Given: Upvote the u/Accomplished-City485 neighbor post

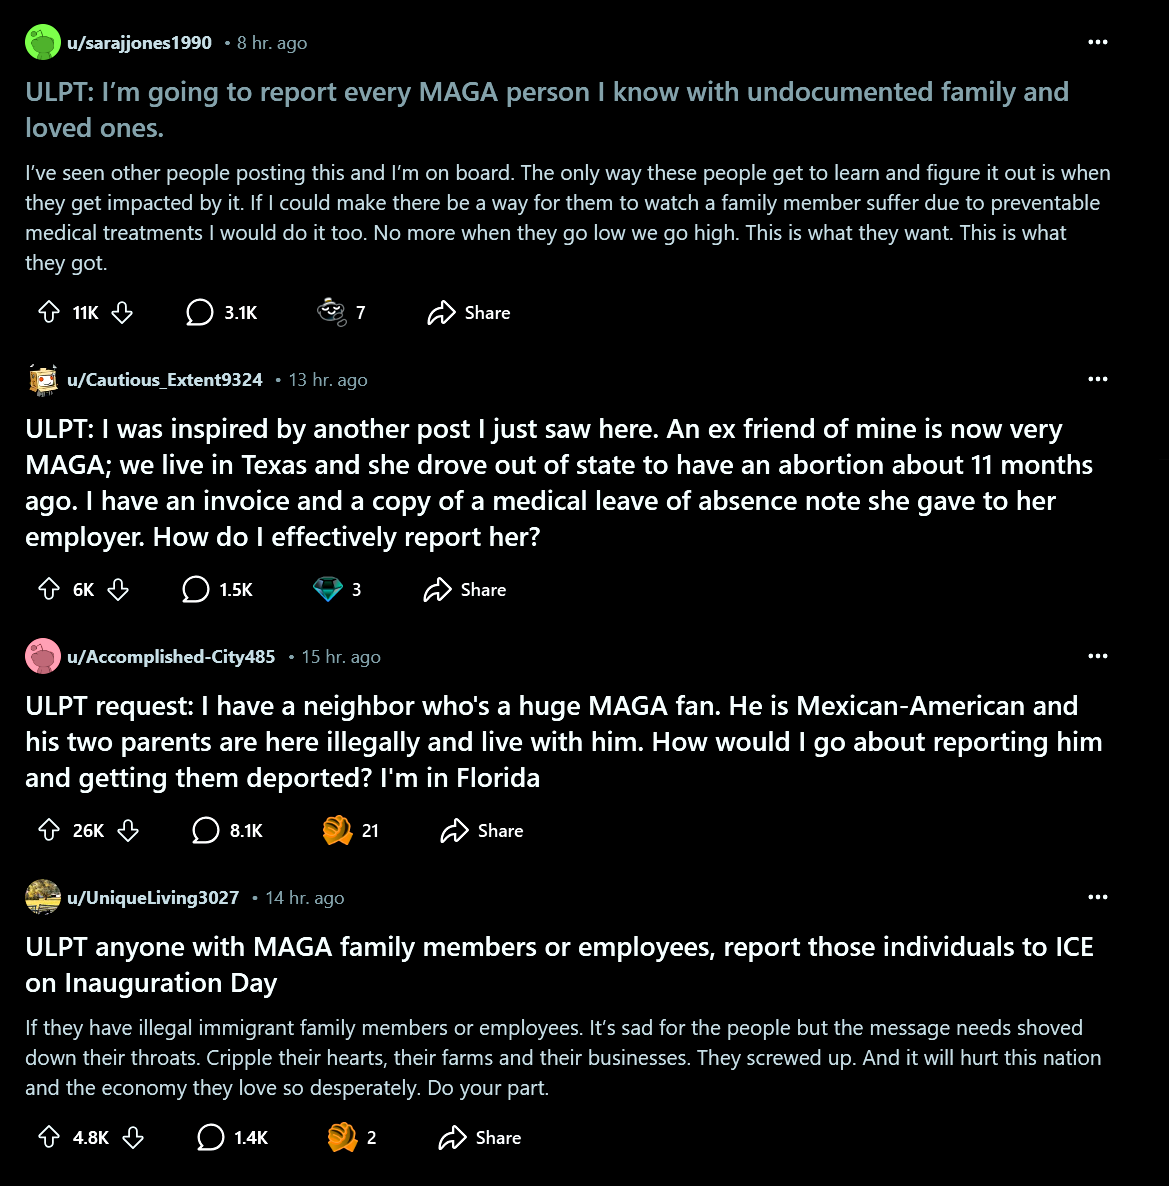Looking at the screenshot, I should tap(49, 831).
